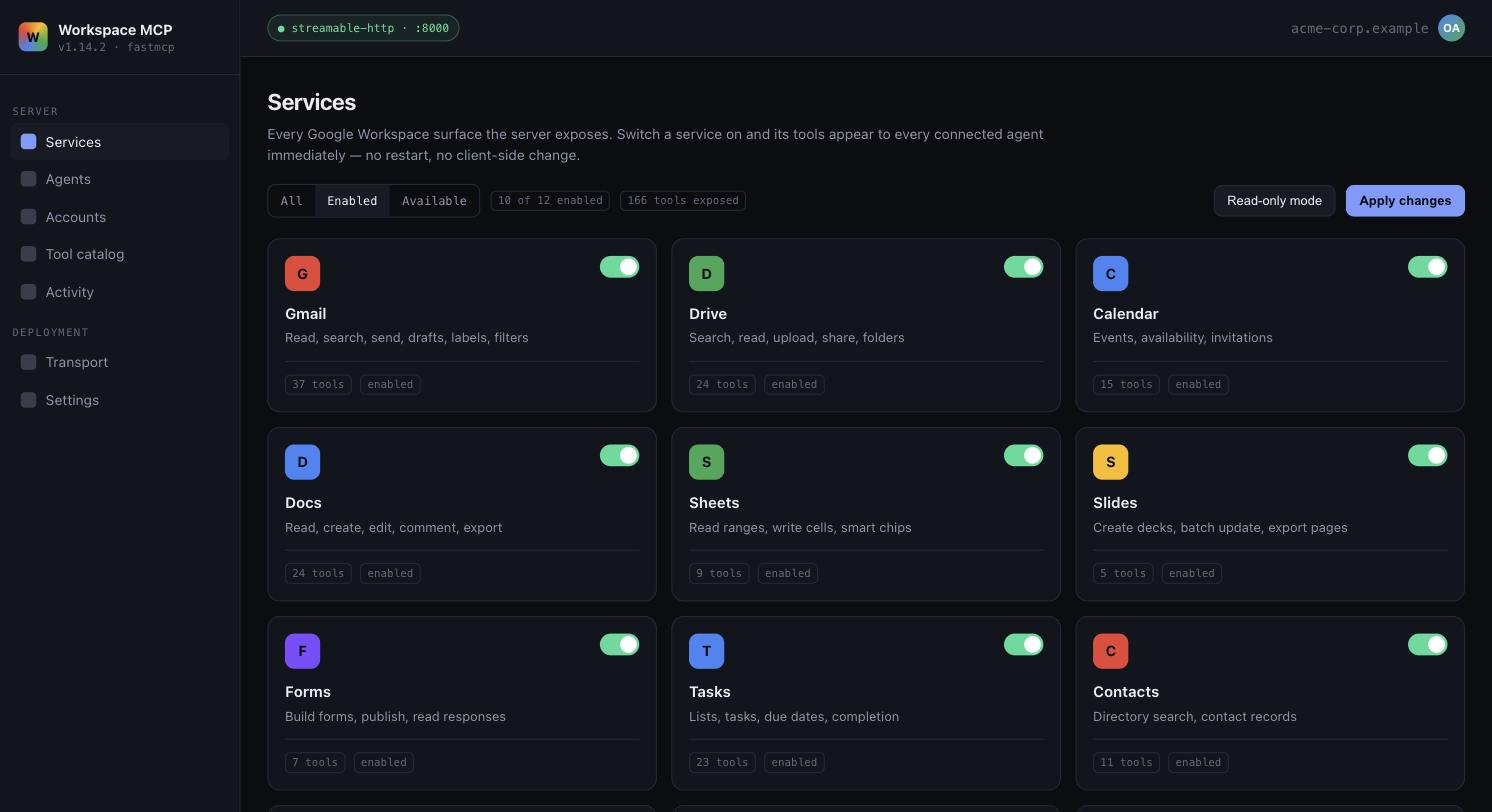Disable the Forms service toggle
This screenshot has height=812, width=1492.
[619, 645]
